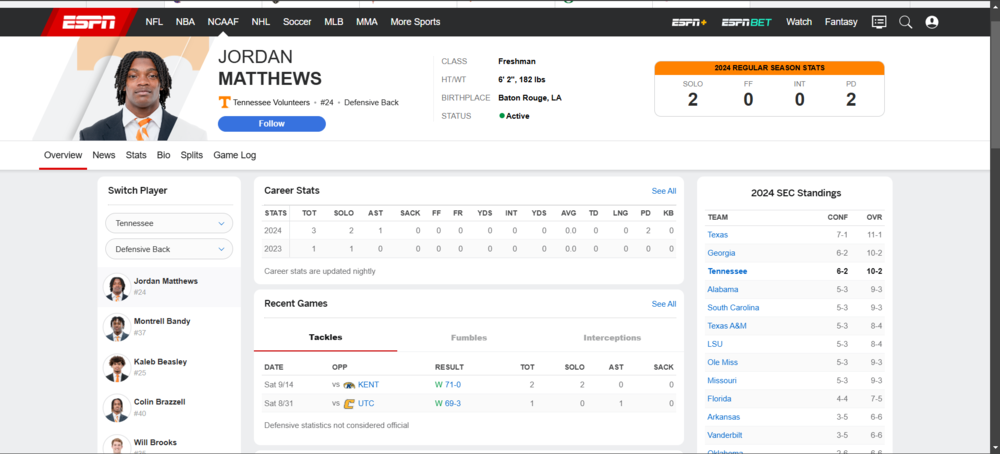Open the Game Log tab
The image size is (1000, 454).
point(234,155)
